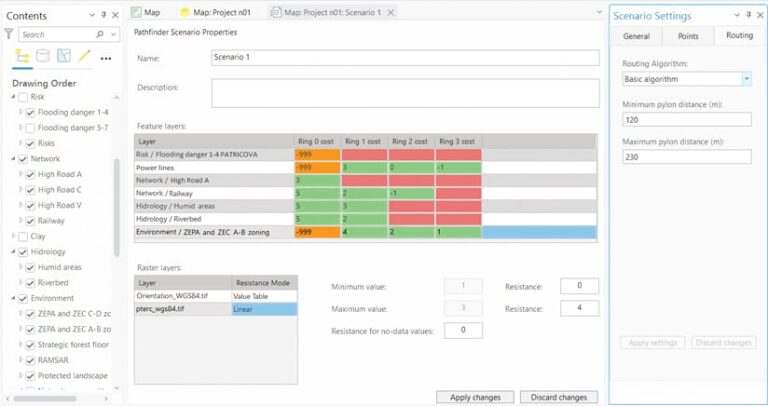This screenshot has width=768, height=406.
Task: Uncheck the RAMSAR layer checkbox
Action: (x=30, y=360)
